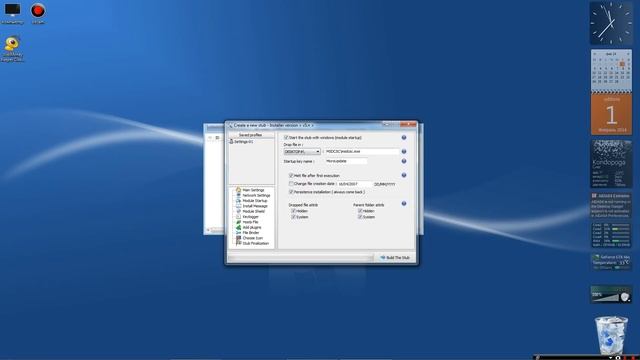Click help icon beside Melt file option
Screen dimensions: 640x360
coord(404,175)
